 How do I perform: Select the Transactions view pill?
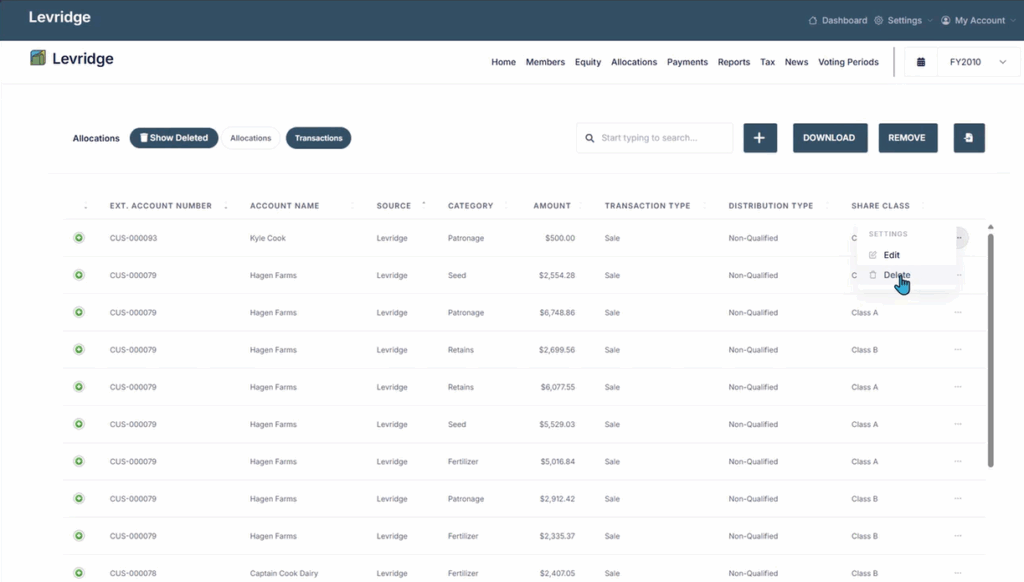coord(318,137)
